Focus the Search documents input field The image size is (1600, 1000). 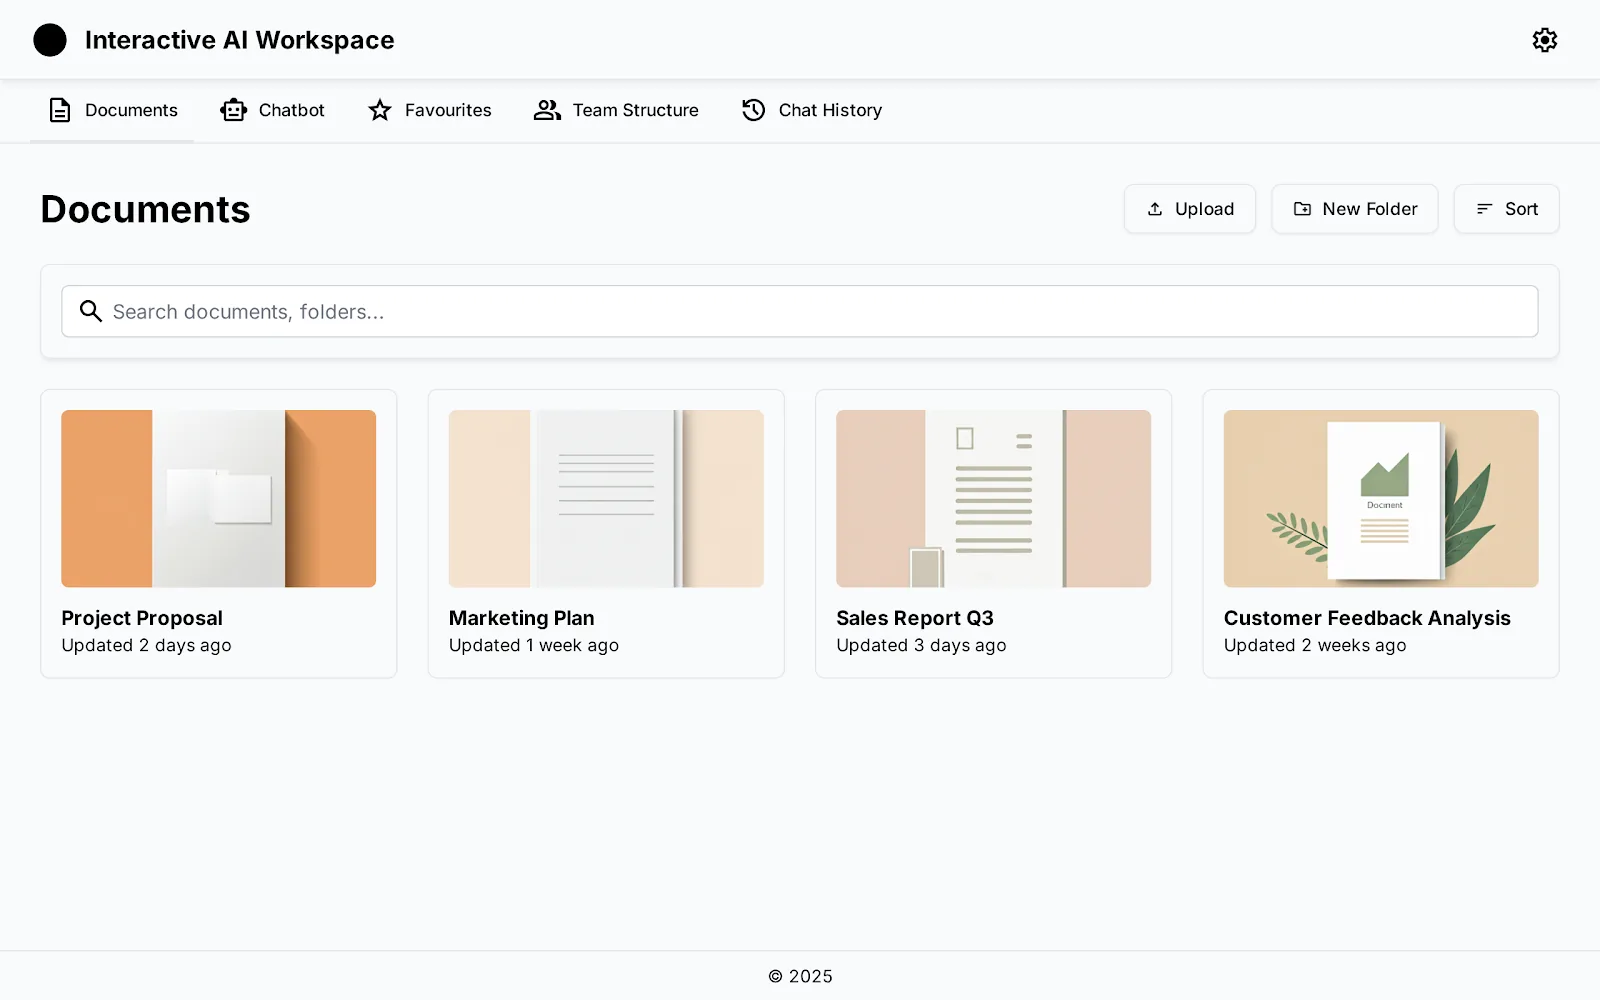pos(800,311)
